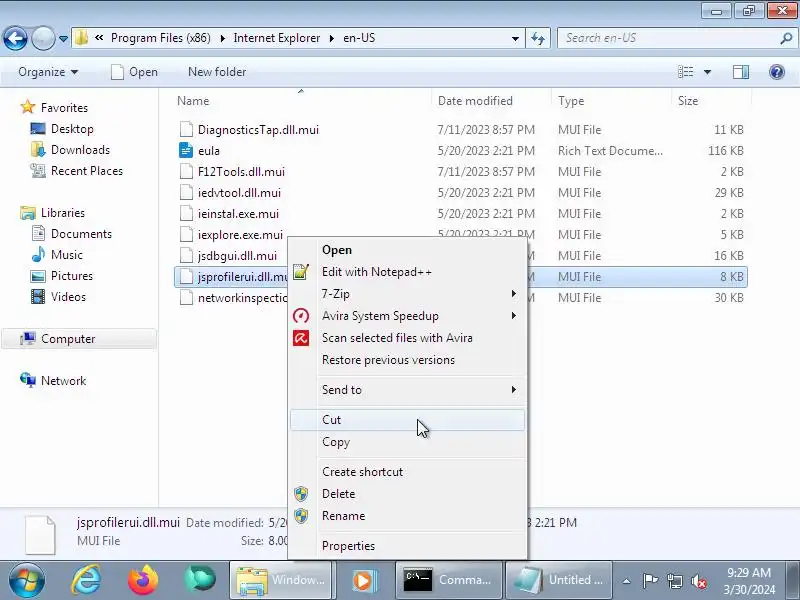Open Desktop in the navigation pane
The width and height of the screenshot is (800, 600).
coord(72,129)
